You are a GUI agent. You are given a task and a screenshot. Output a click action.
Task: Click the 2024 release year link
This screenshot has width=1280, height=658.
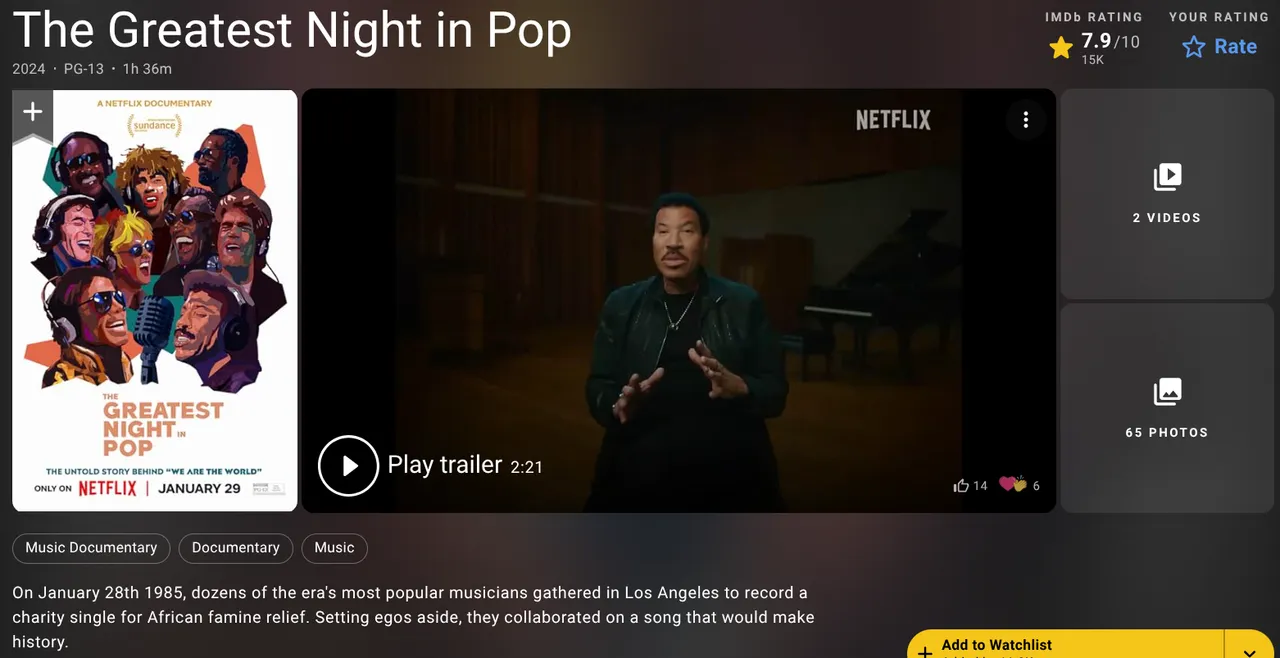pyautogui.click(x=29, y=69)
